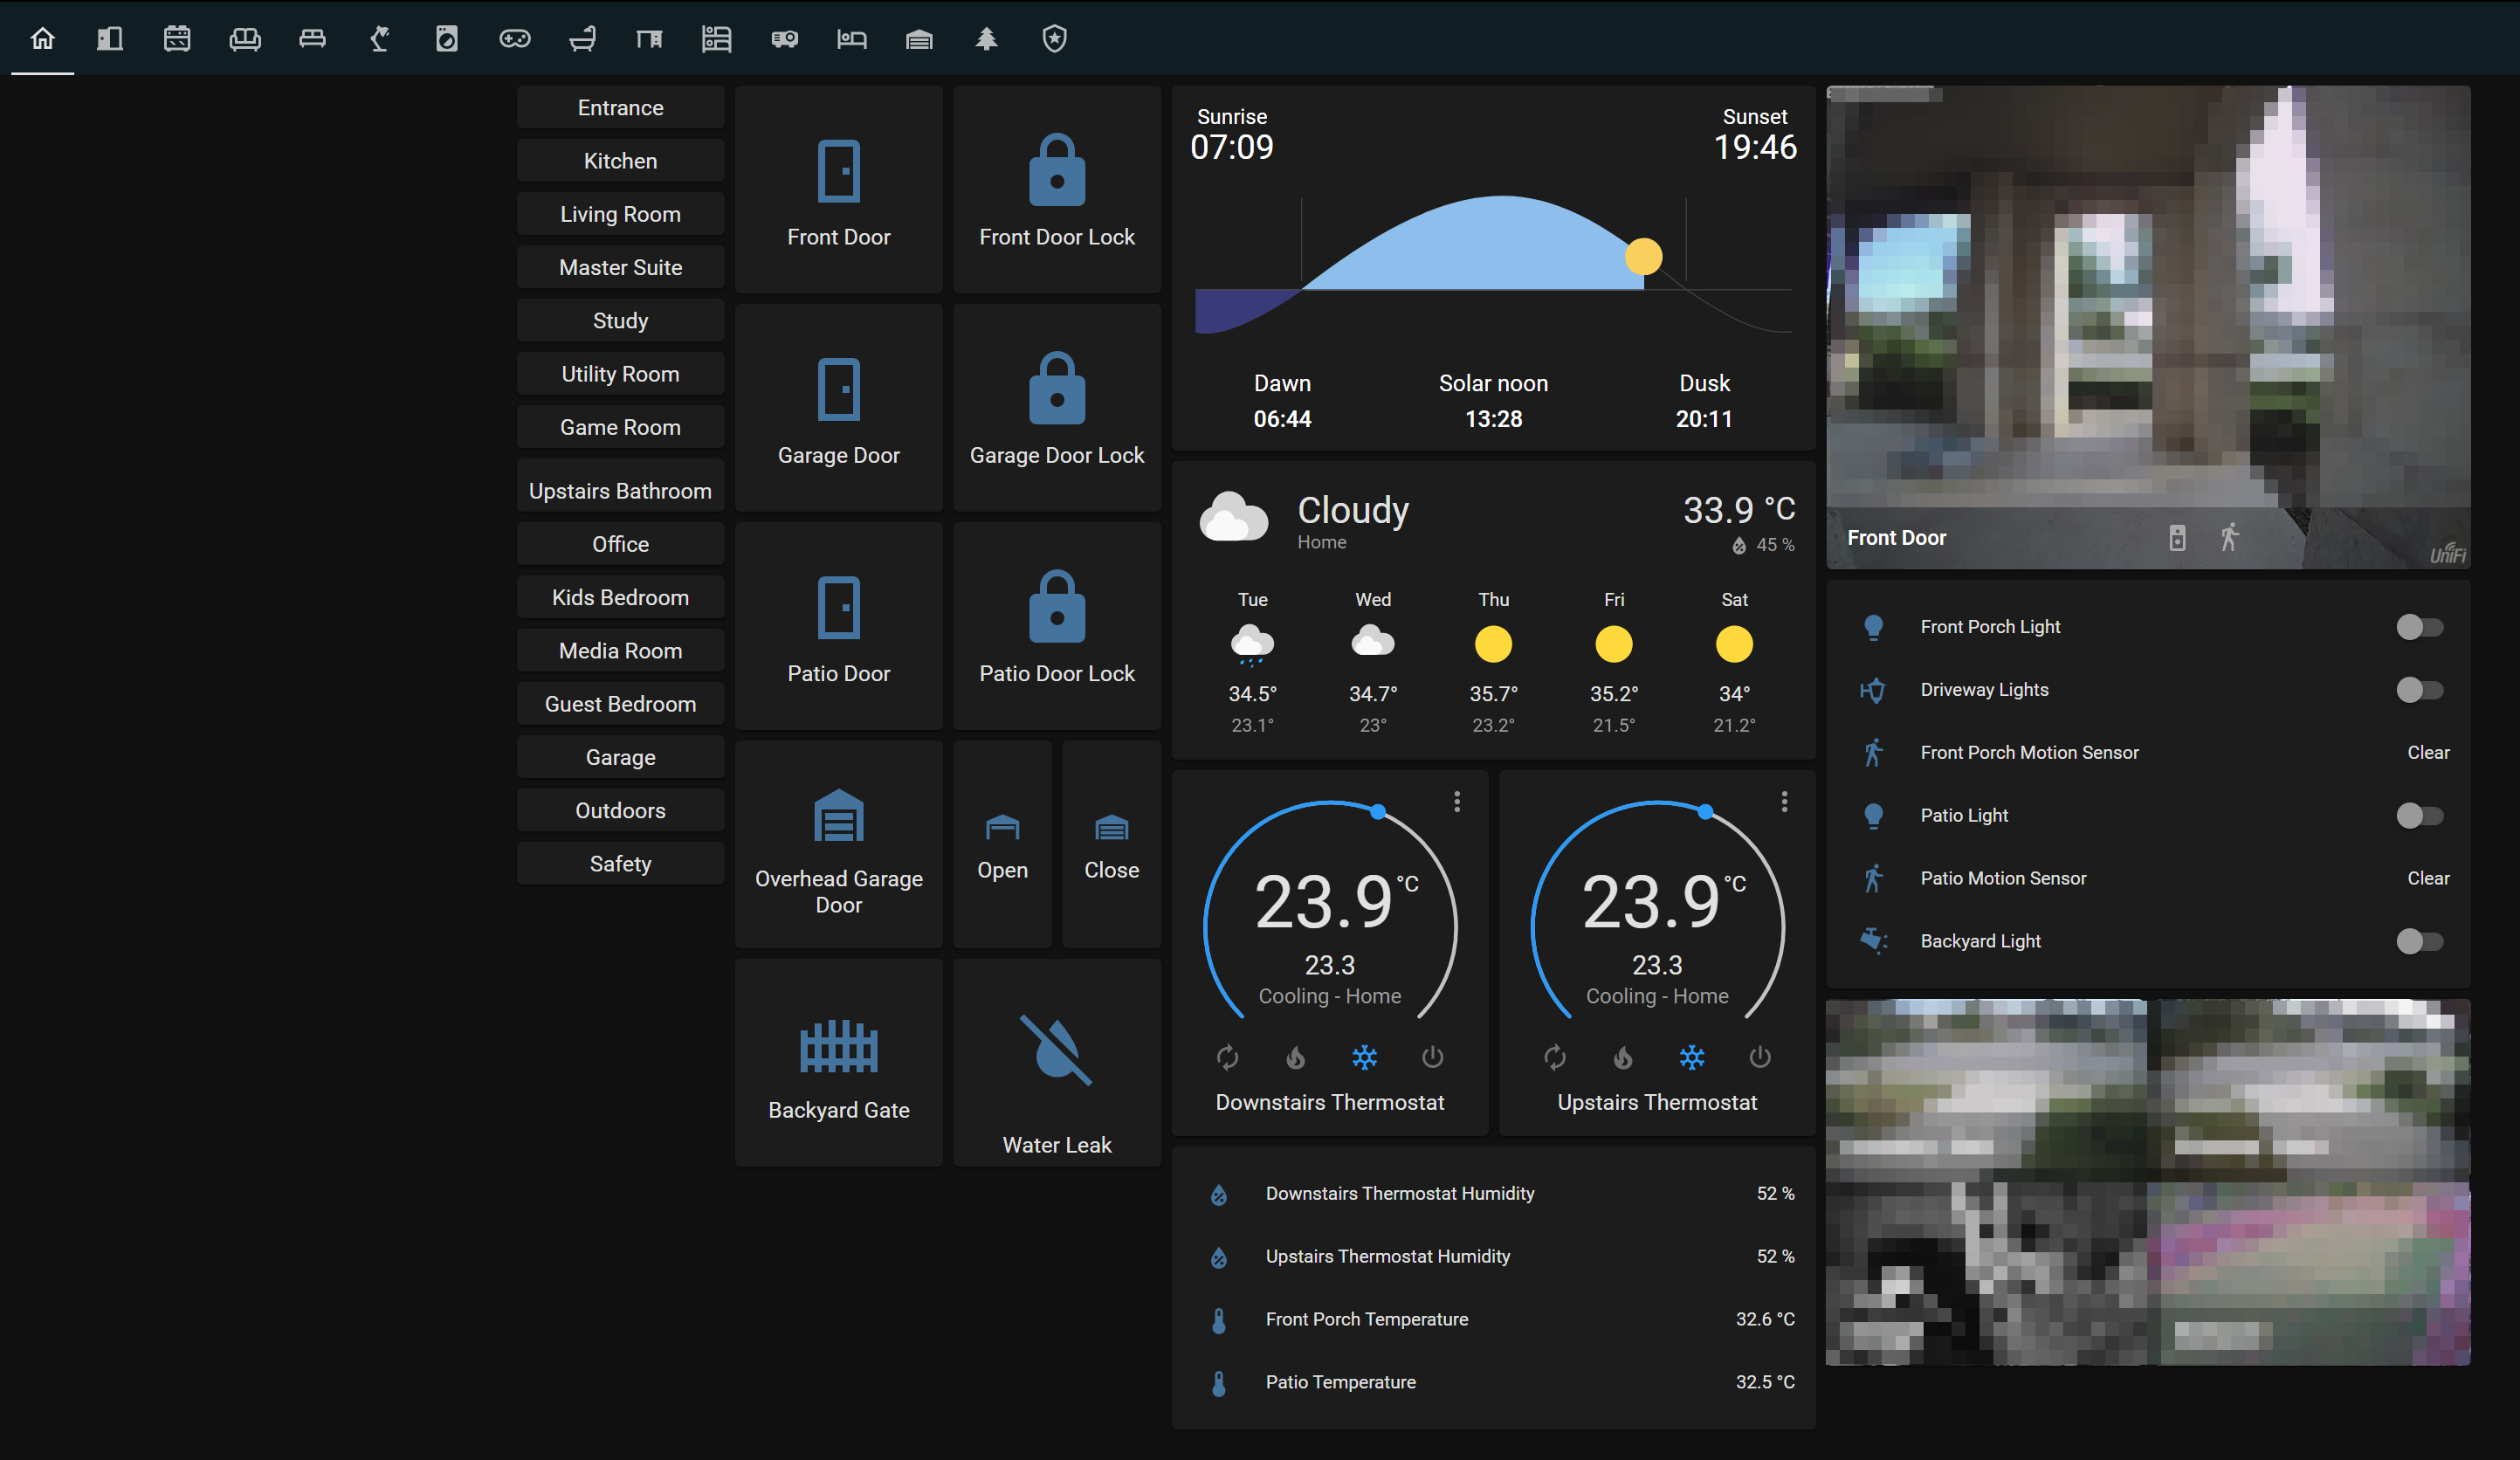Open the Upstairs Thermostat three-dot menu
The width and height of the screenshot is (2520, 1460).
click(1785, 801)
